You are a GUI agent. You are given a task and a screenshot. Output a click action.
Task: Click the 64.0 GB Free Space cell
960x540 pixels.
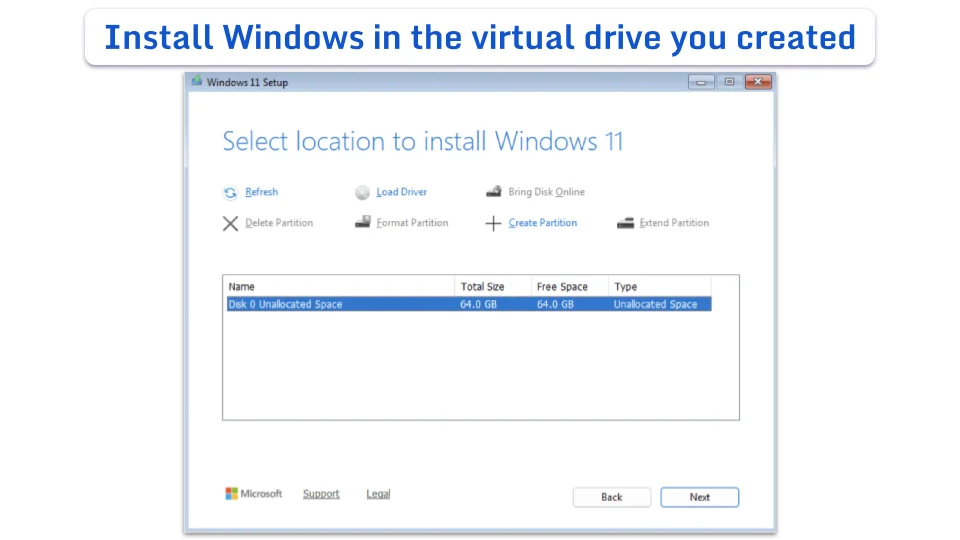(555, 304)
